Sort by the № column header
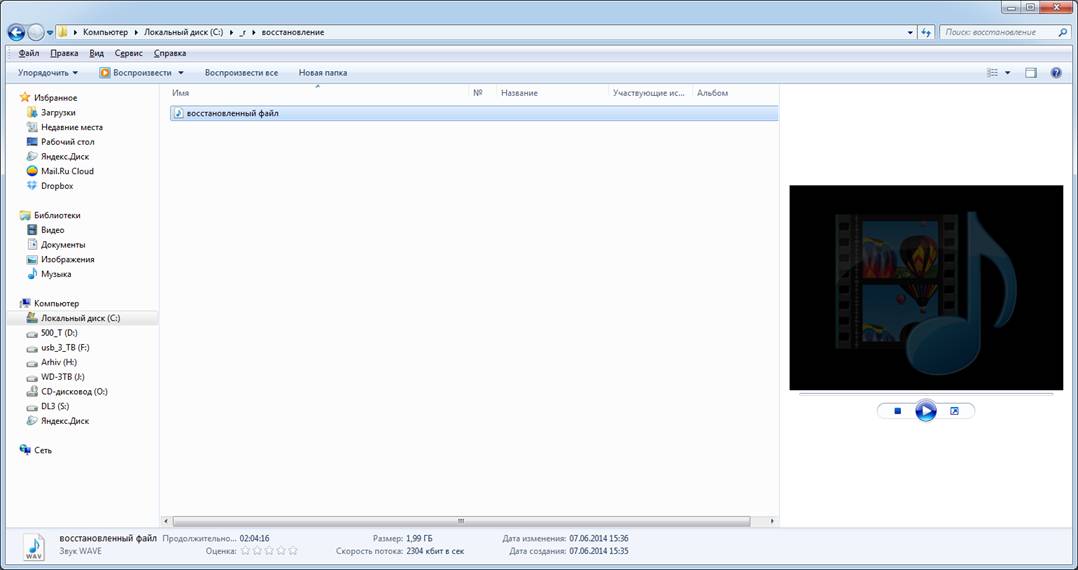Viewport: 1078px width, 570px height. 483,93
